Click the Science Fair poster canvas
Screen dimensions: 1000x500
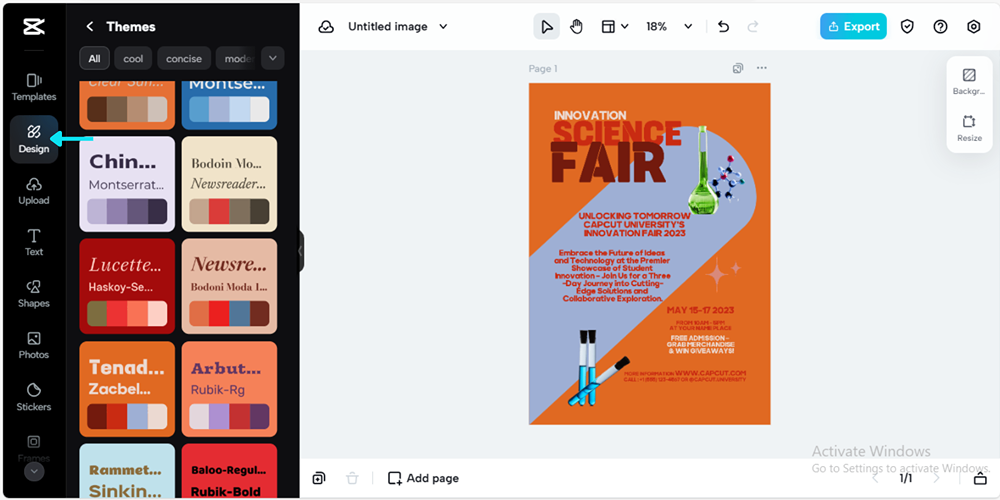coord(649,254)
